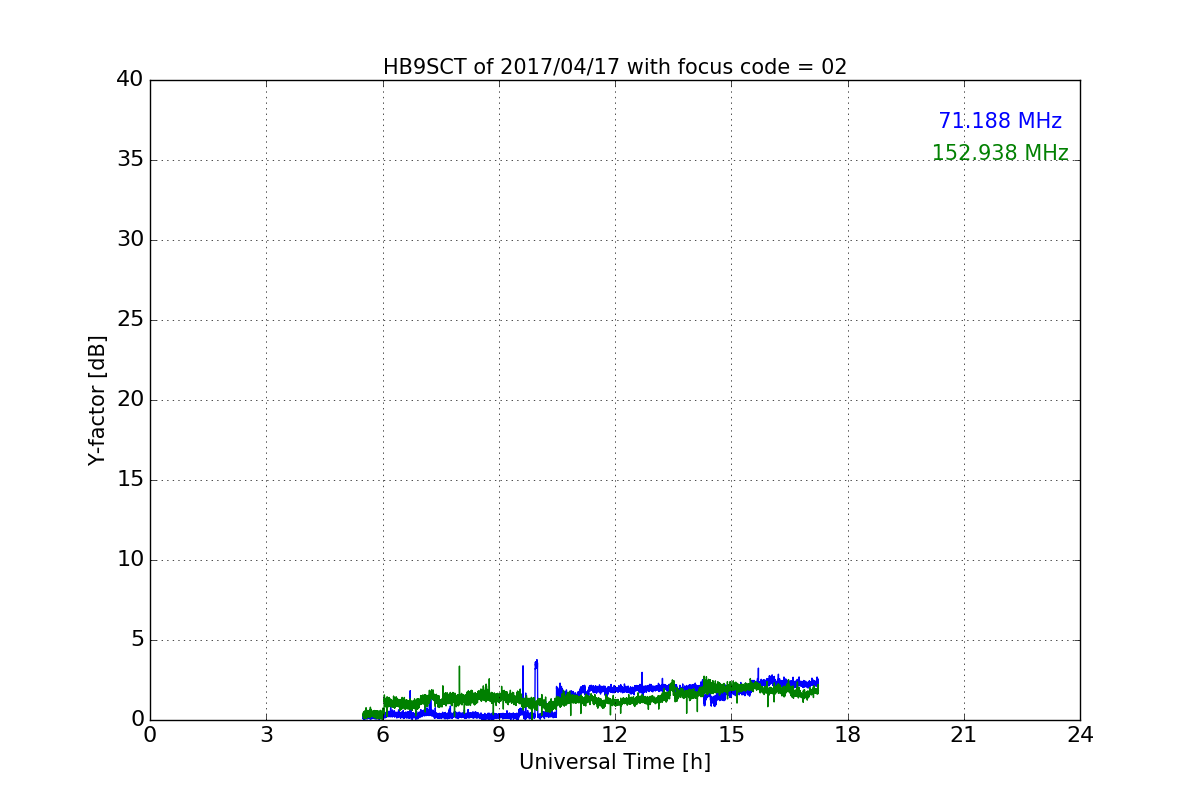Click the y-axis tick label 40
This screenshot has width=1200, height=800.
click(x=130, y=79)
